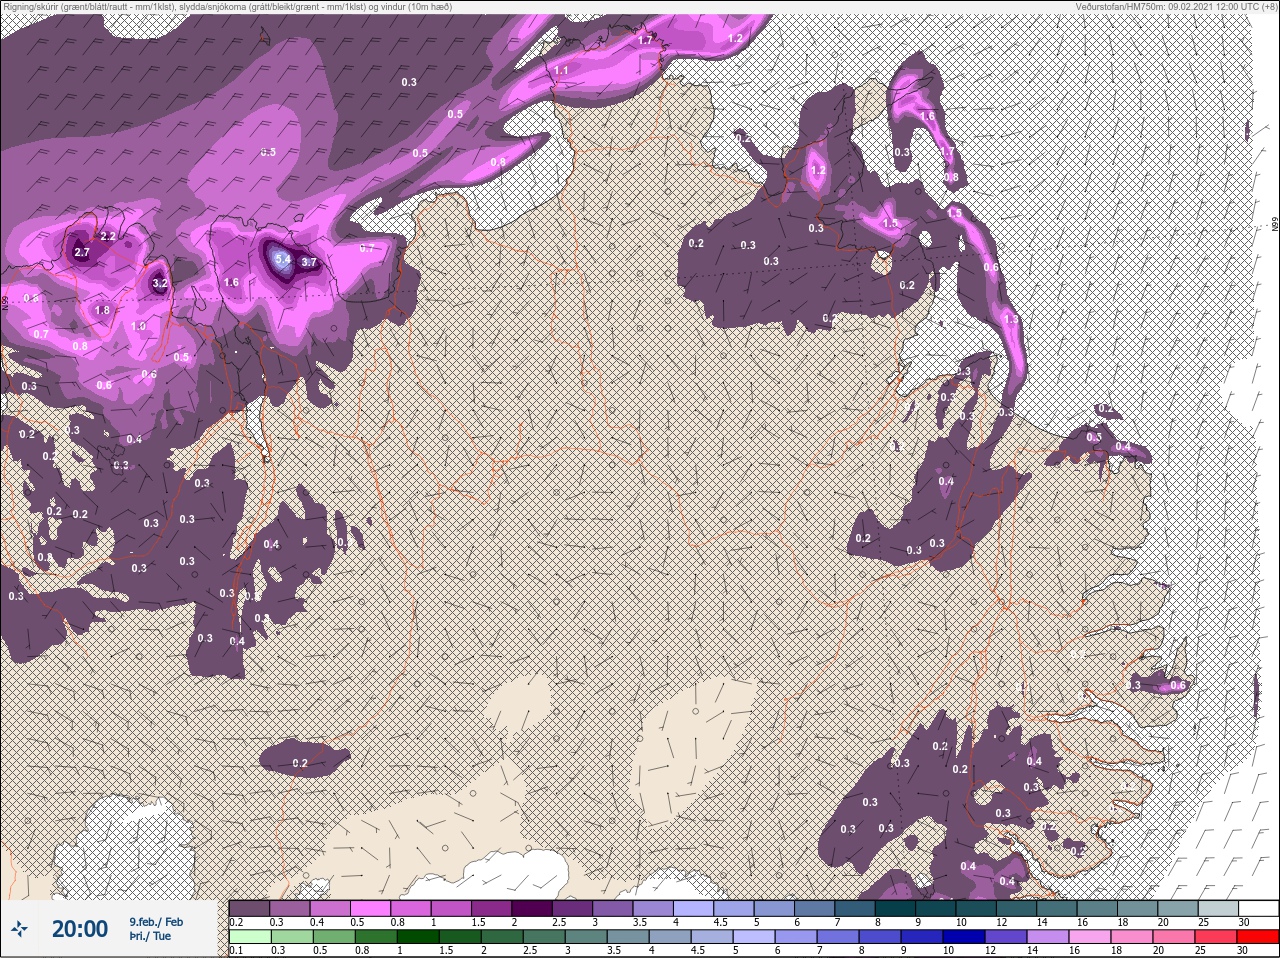
Task: Click the 0.1 label in rain legend
Action: tap(235, 950)
